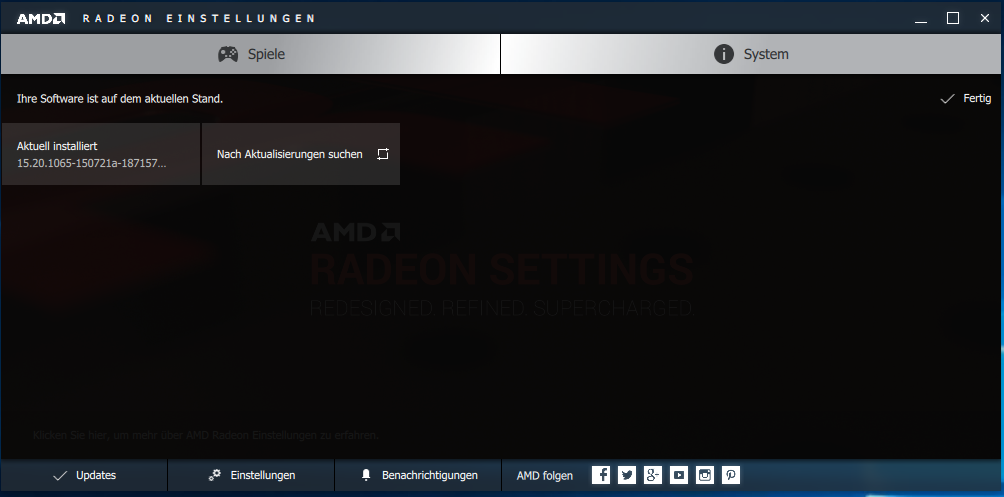Click the checkmark icon beside Updates
This screenshot has width=1004, height=497.
tap(60, 475)
